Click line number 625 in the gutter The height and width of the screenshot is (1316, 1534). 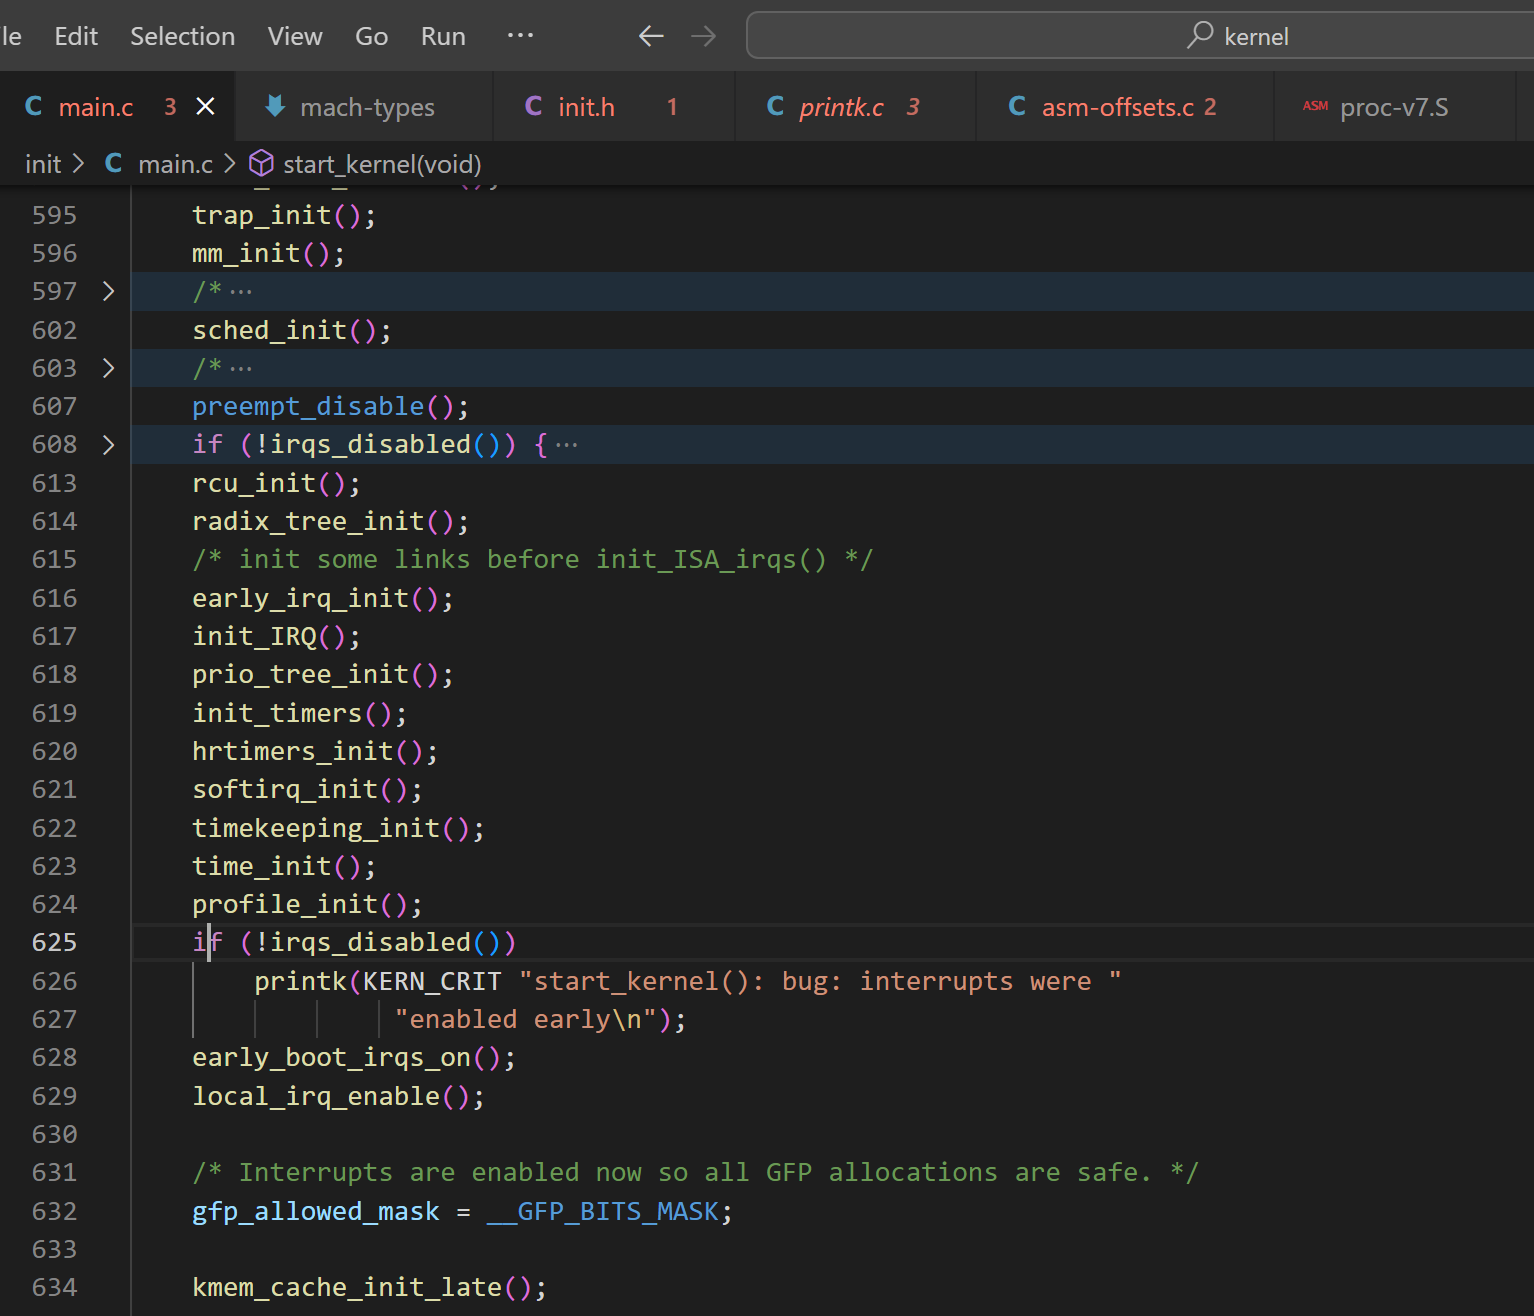[x=54, y=942]
